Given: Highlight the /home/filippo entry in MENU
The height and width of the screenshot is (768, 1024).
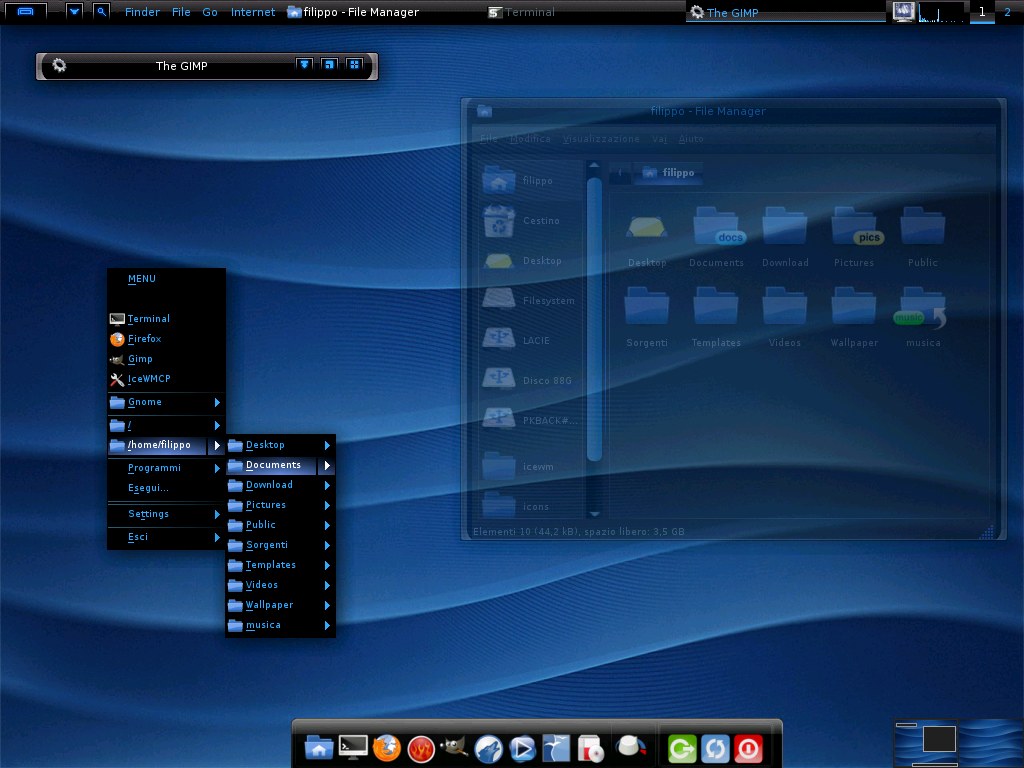Looking at the screenshot, I should tap(167, 445).
